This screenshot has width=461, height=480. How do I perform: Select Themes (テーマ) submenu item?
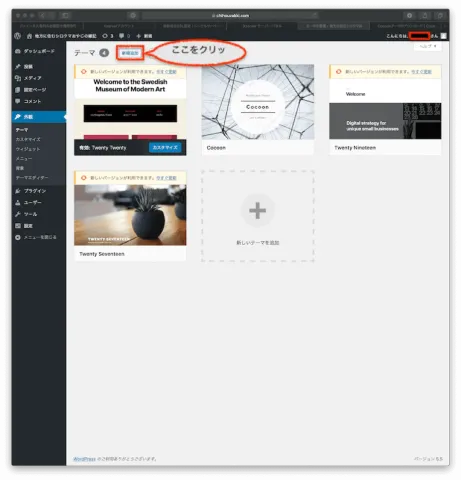22,130
